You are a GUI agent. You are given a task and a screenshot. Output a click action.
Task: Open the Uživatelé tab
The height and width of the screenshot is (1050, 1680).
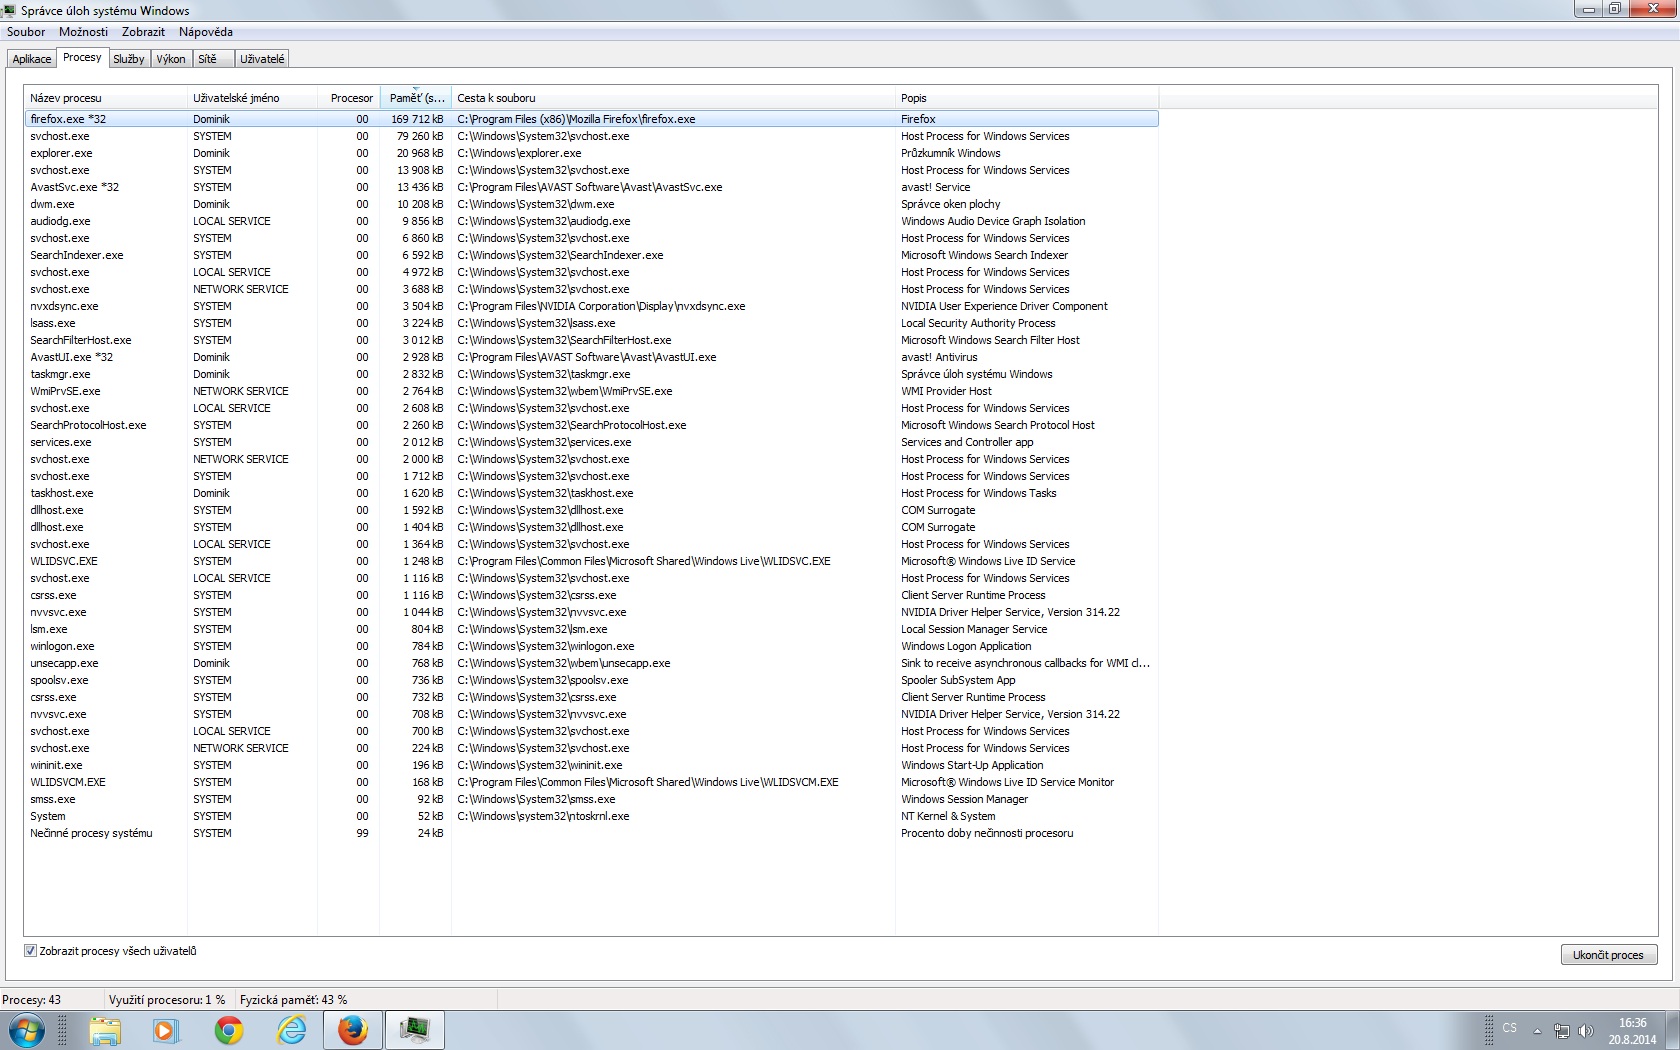point(262,59)
